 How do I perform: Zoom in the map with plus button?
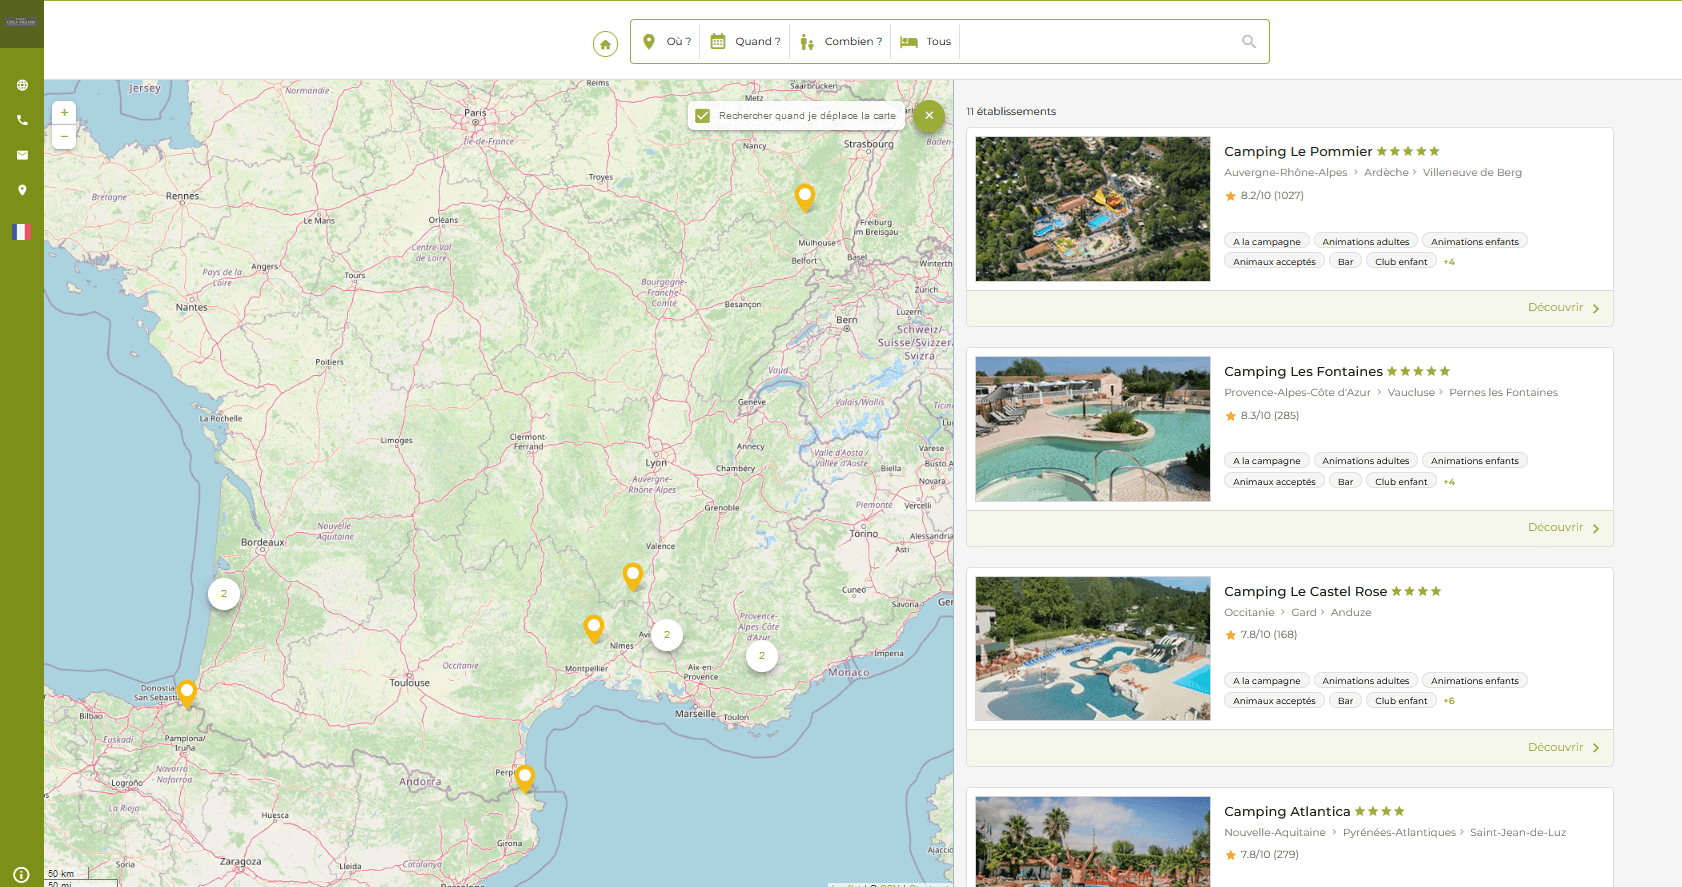[64, 113]
